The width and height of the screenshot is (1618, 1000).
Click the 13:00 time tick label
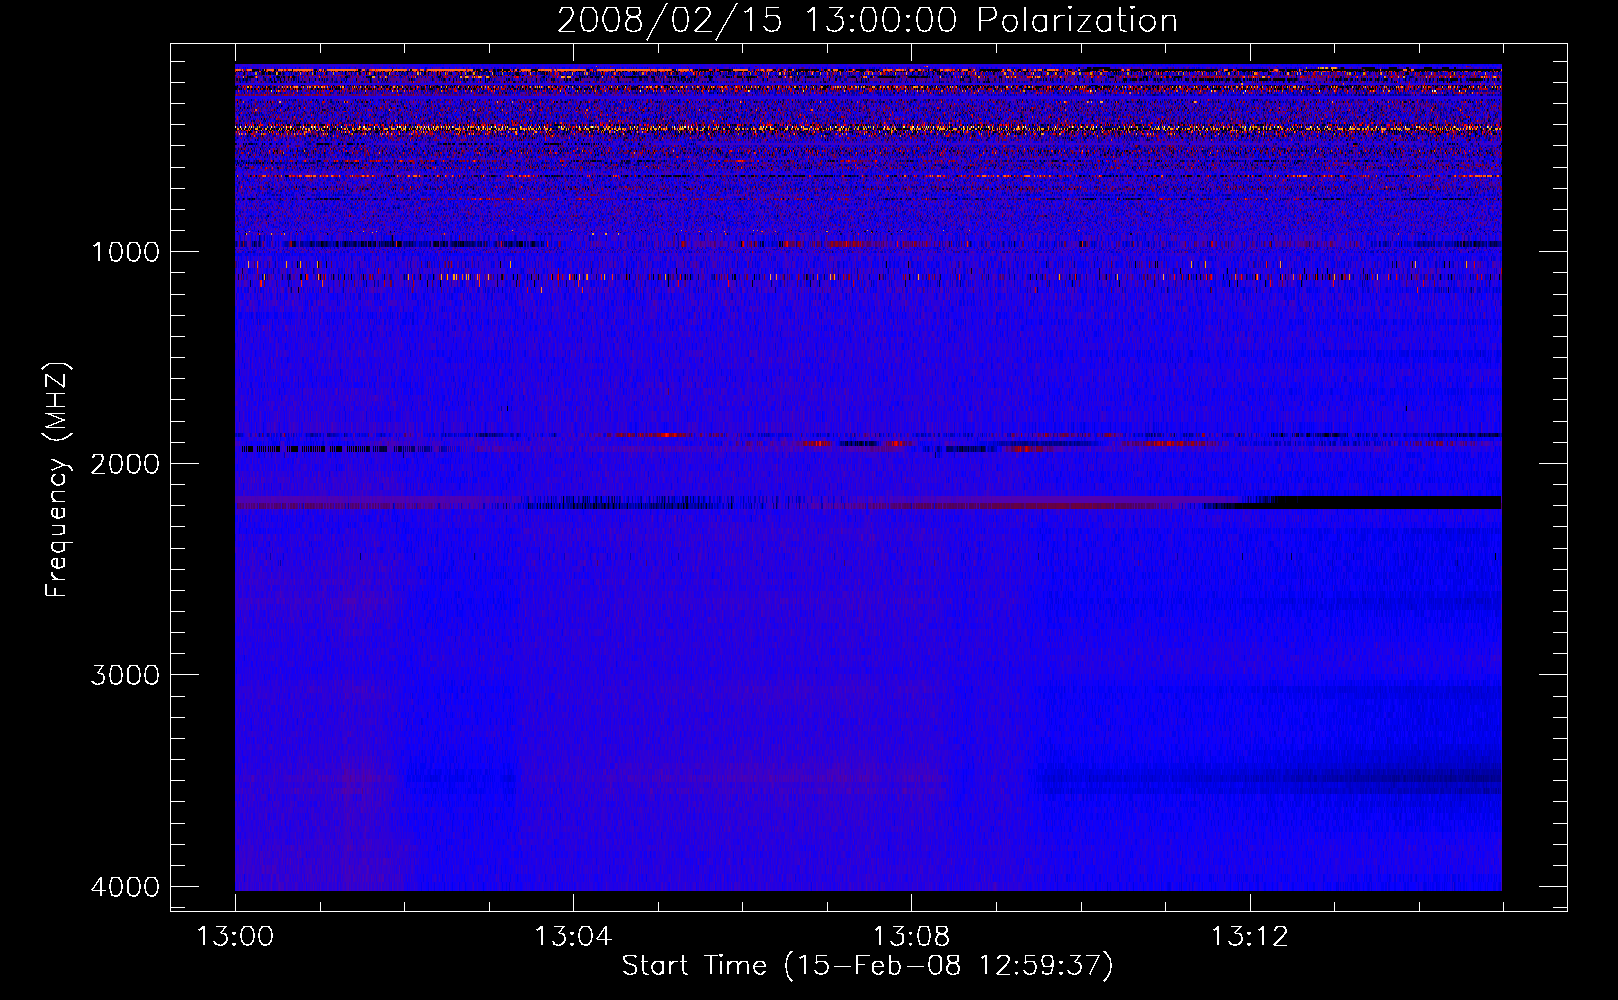[235, 937]
